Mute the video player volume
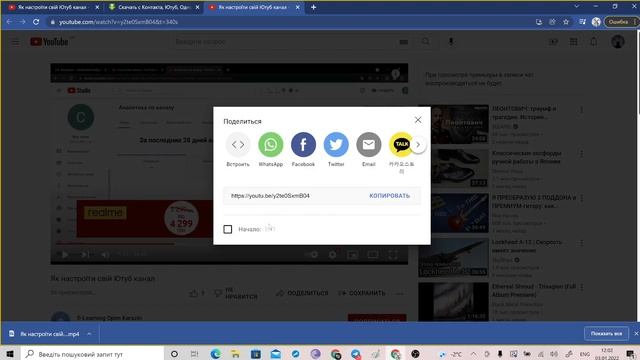The width and height of the screenshot is (640, 360). (105, 255)
